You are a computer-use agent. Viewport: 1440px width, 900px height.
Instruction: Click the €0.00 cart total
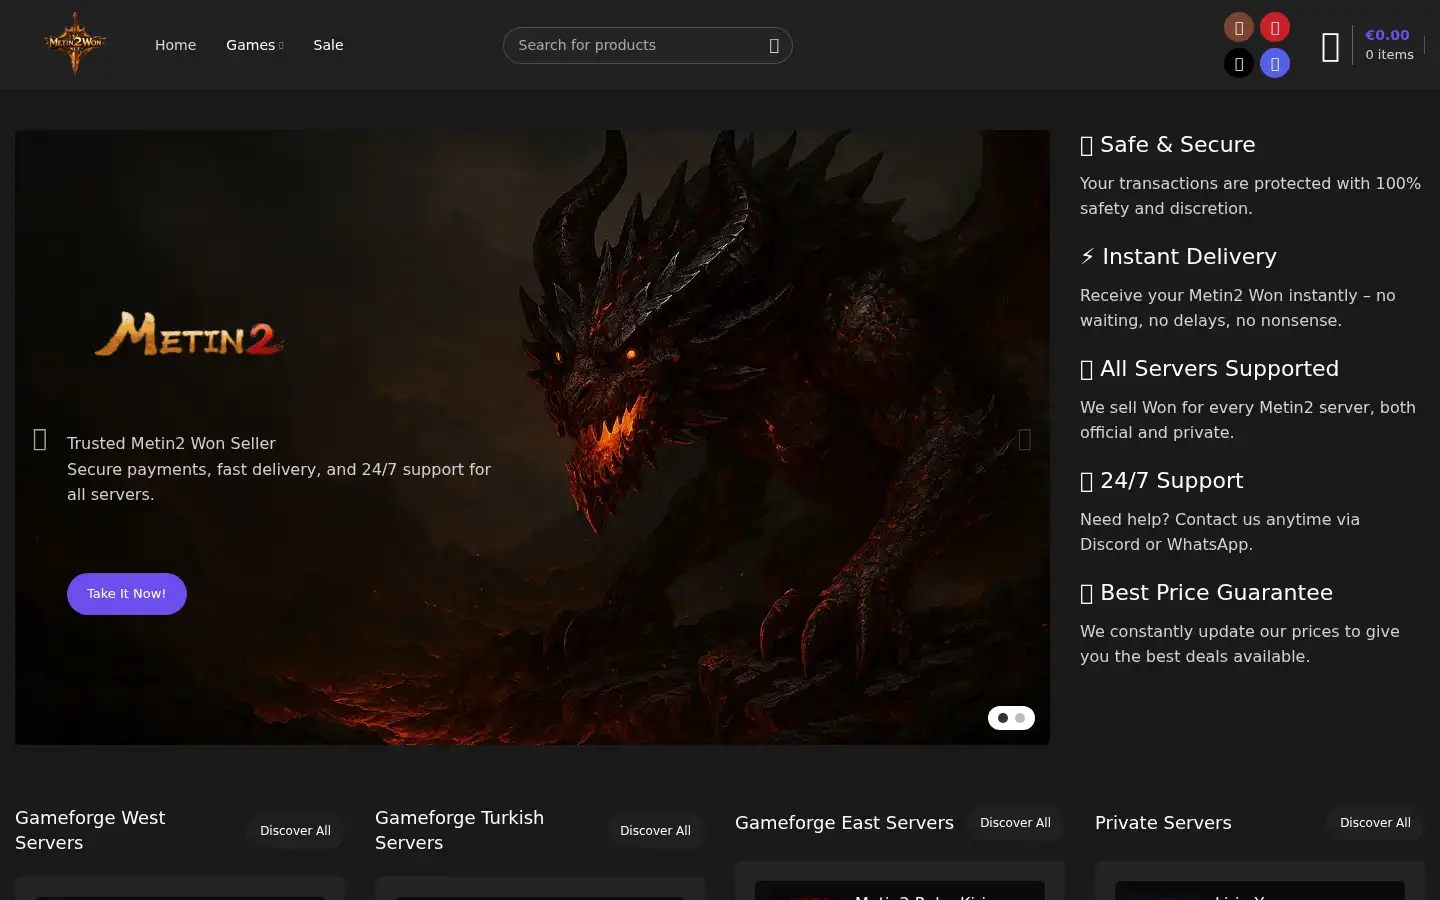pos(1387,35)
